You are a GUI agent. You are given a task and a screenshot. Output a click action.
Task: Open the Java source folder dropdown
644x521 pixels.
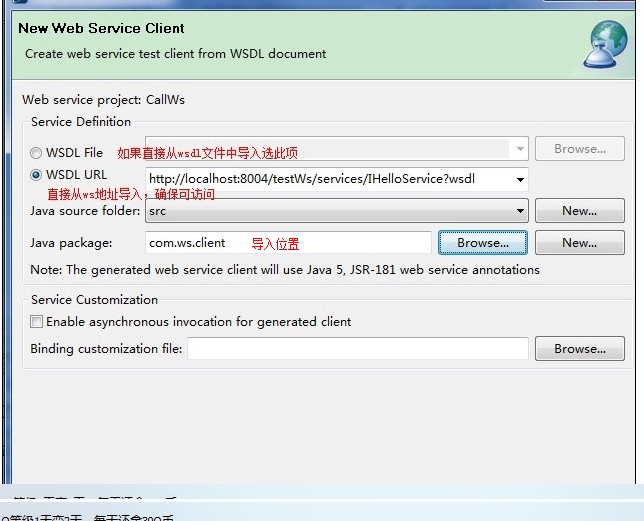tap(520, 211)
